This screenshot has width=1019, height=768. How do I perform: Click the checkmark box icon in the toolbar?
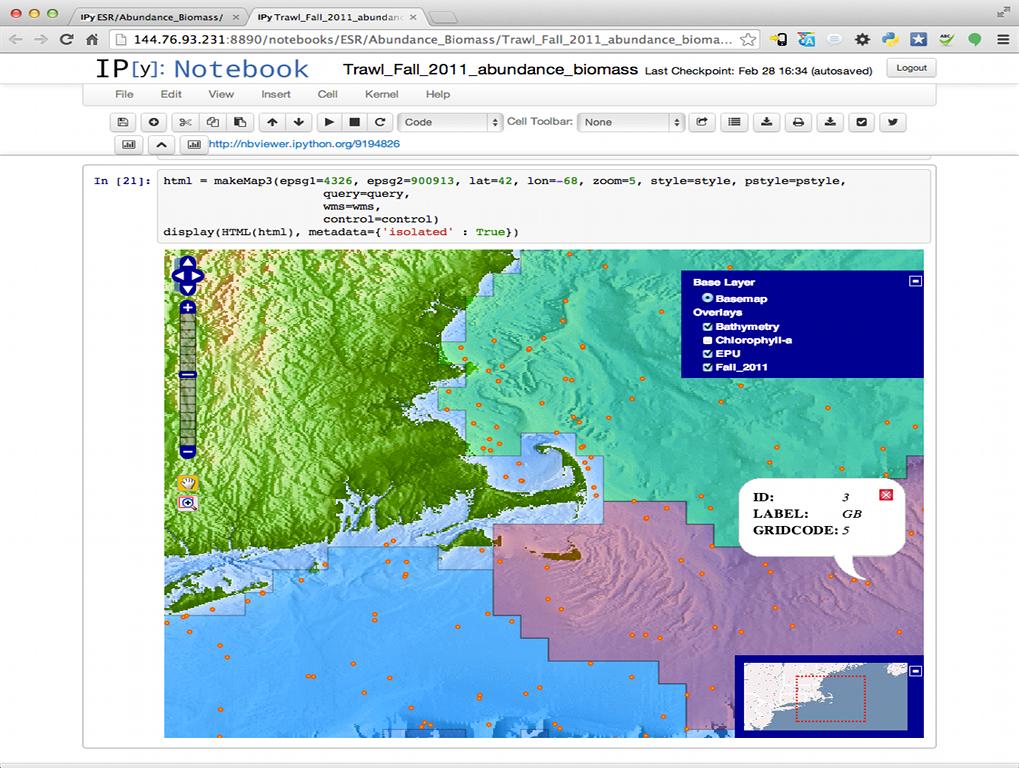862,122
